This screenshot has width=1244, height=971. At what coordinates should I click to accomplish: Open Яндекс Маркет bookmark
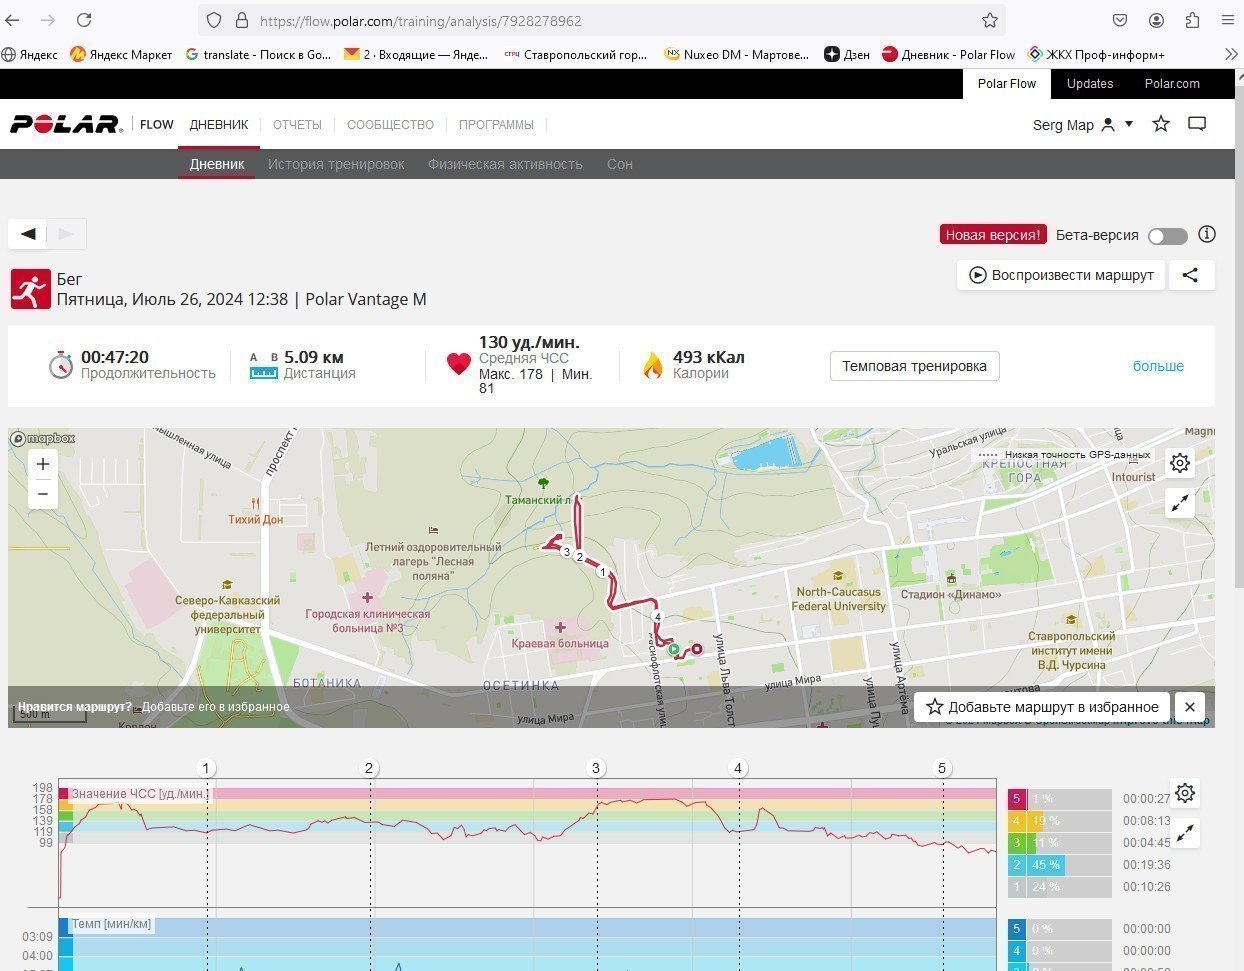pyautogui.click(x=121, y=54)
